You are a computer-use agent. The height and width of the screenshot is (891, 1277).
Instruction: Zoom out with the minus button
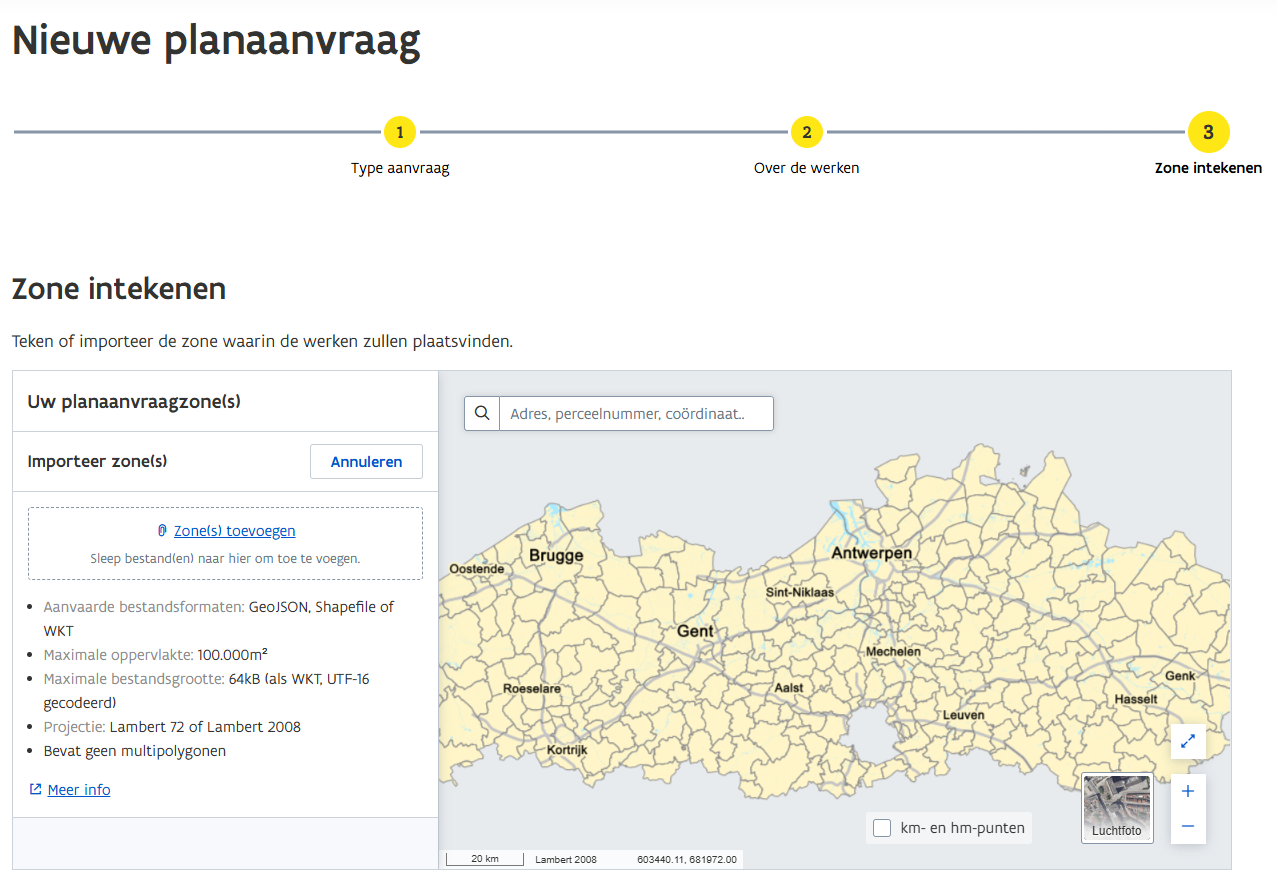coord(1188,826)
